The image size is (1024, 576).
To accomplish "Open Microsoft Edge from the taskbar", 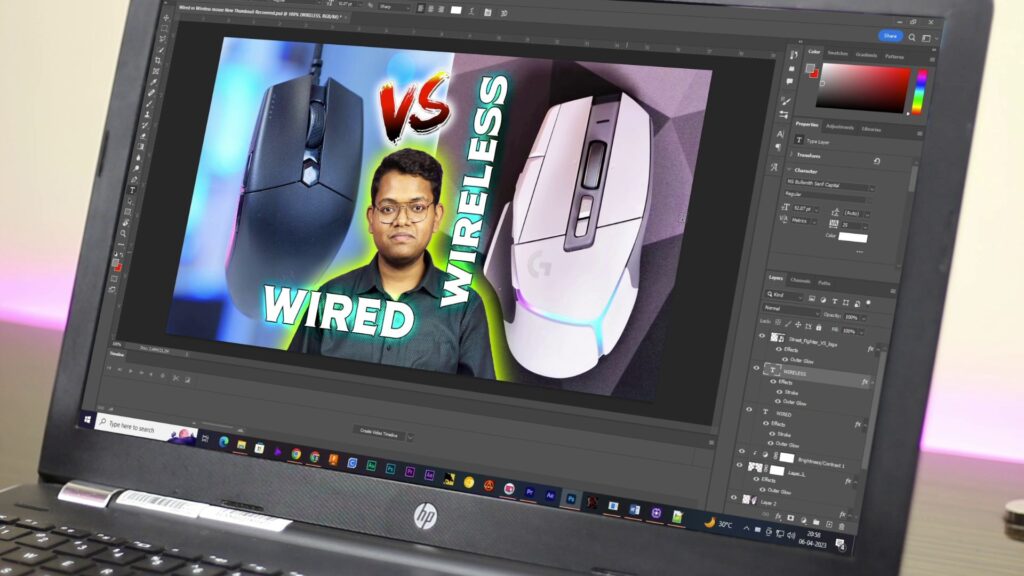I will pos(223,441).
